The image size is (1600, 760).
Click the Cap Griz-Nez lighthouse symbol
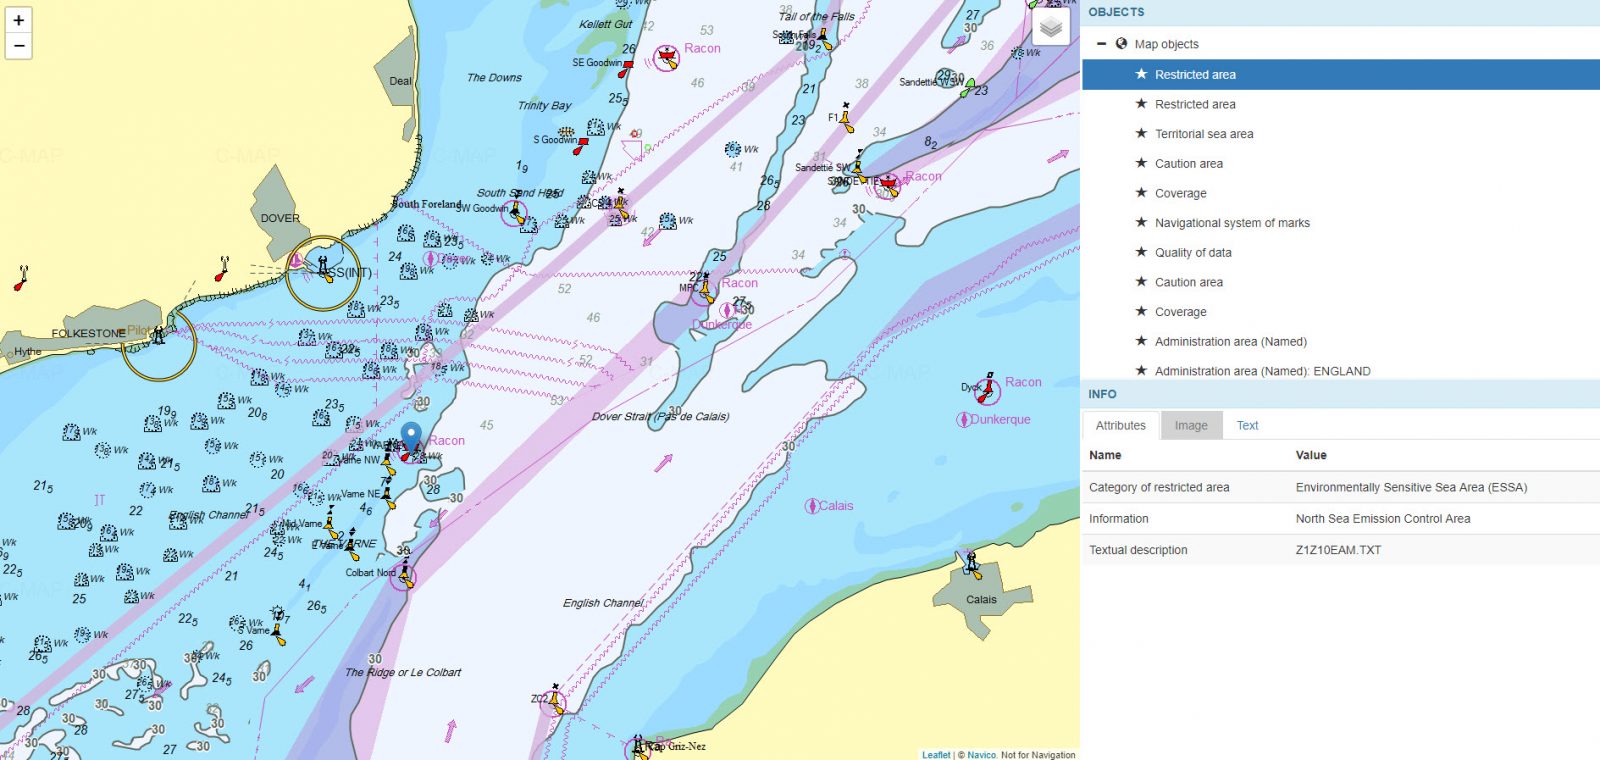tap(640, 746)
